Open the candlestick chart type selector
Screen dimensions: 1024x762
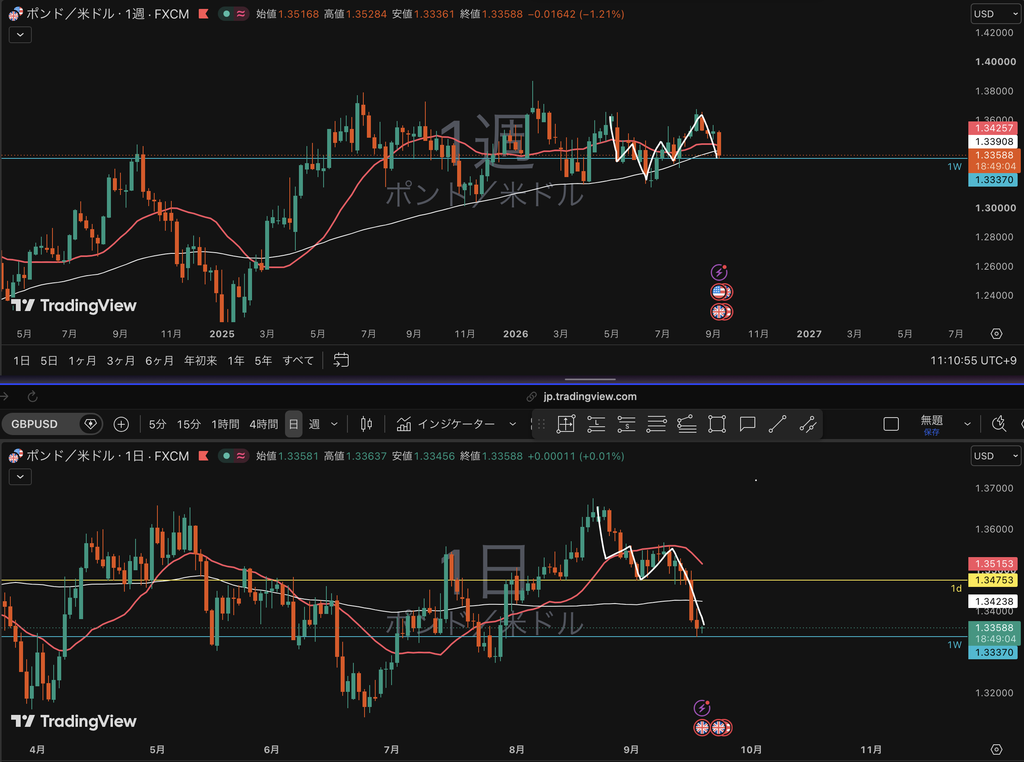(366, 424)
